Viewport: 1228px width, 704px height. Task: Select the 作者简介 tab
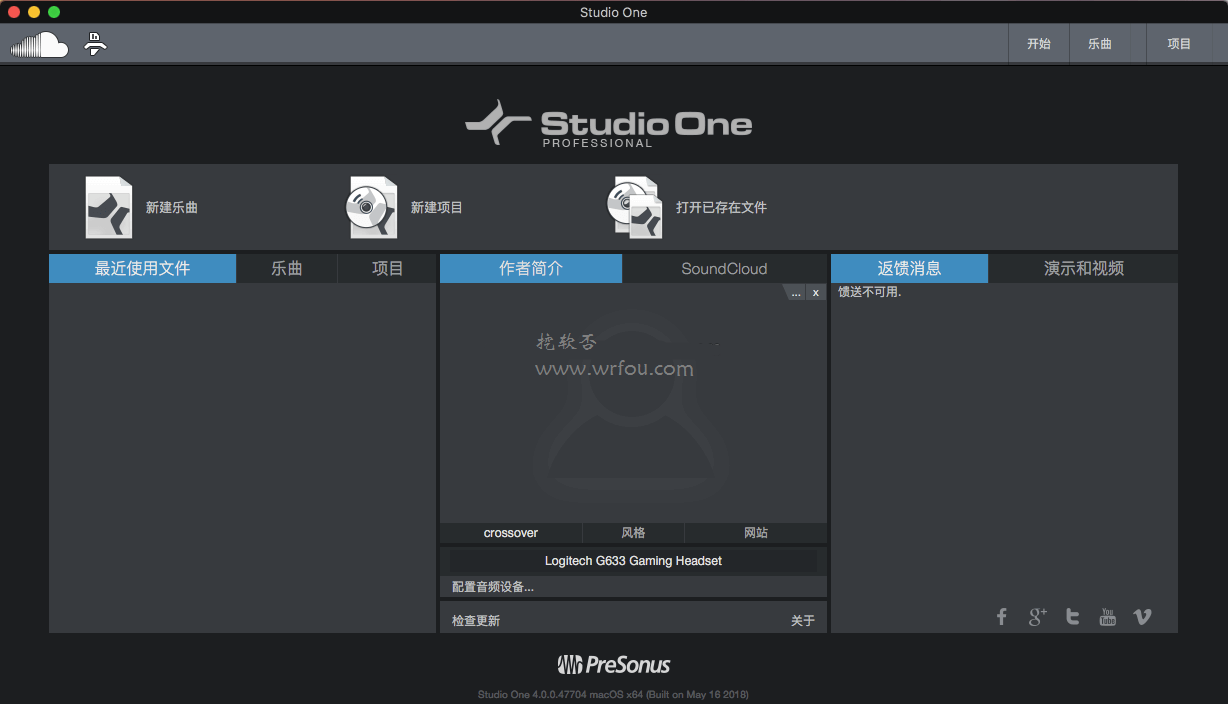(x=531, y=268)
